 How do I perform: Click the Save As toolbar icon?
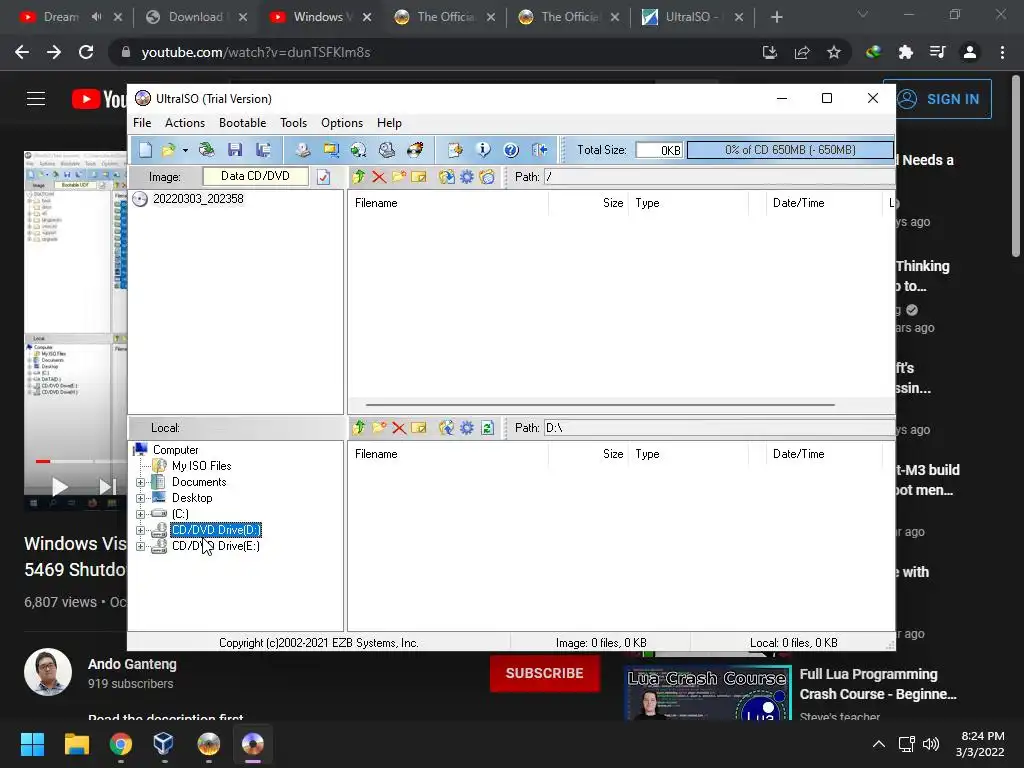pyautogui.click(x=263, y=150)
